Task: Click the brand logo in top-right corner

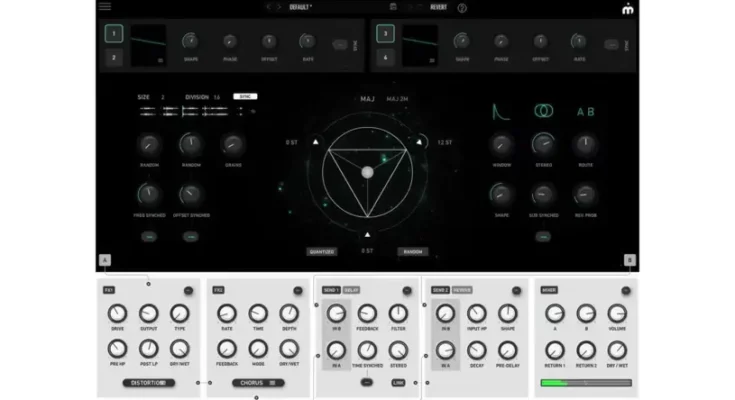Action: [627, 8]
